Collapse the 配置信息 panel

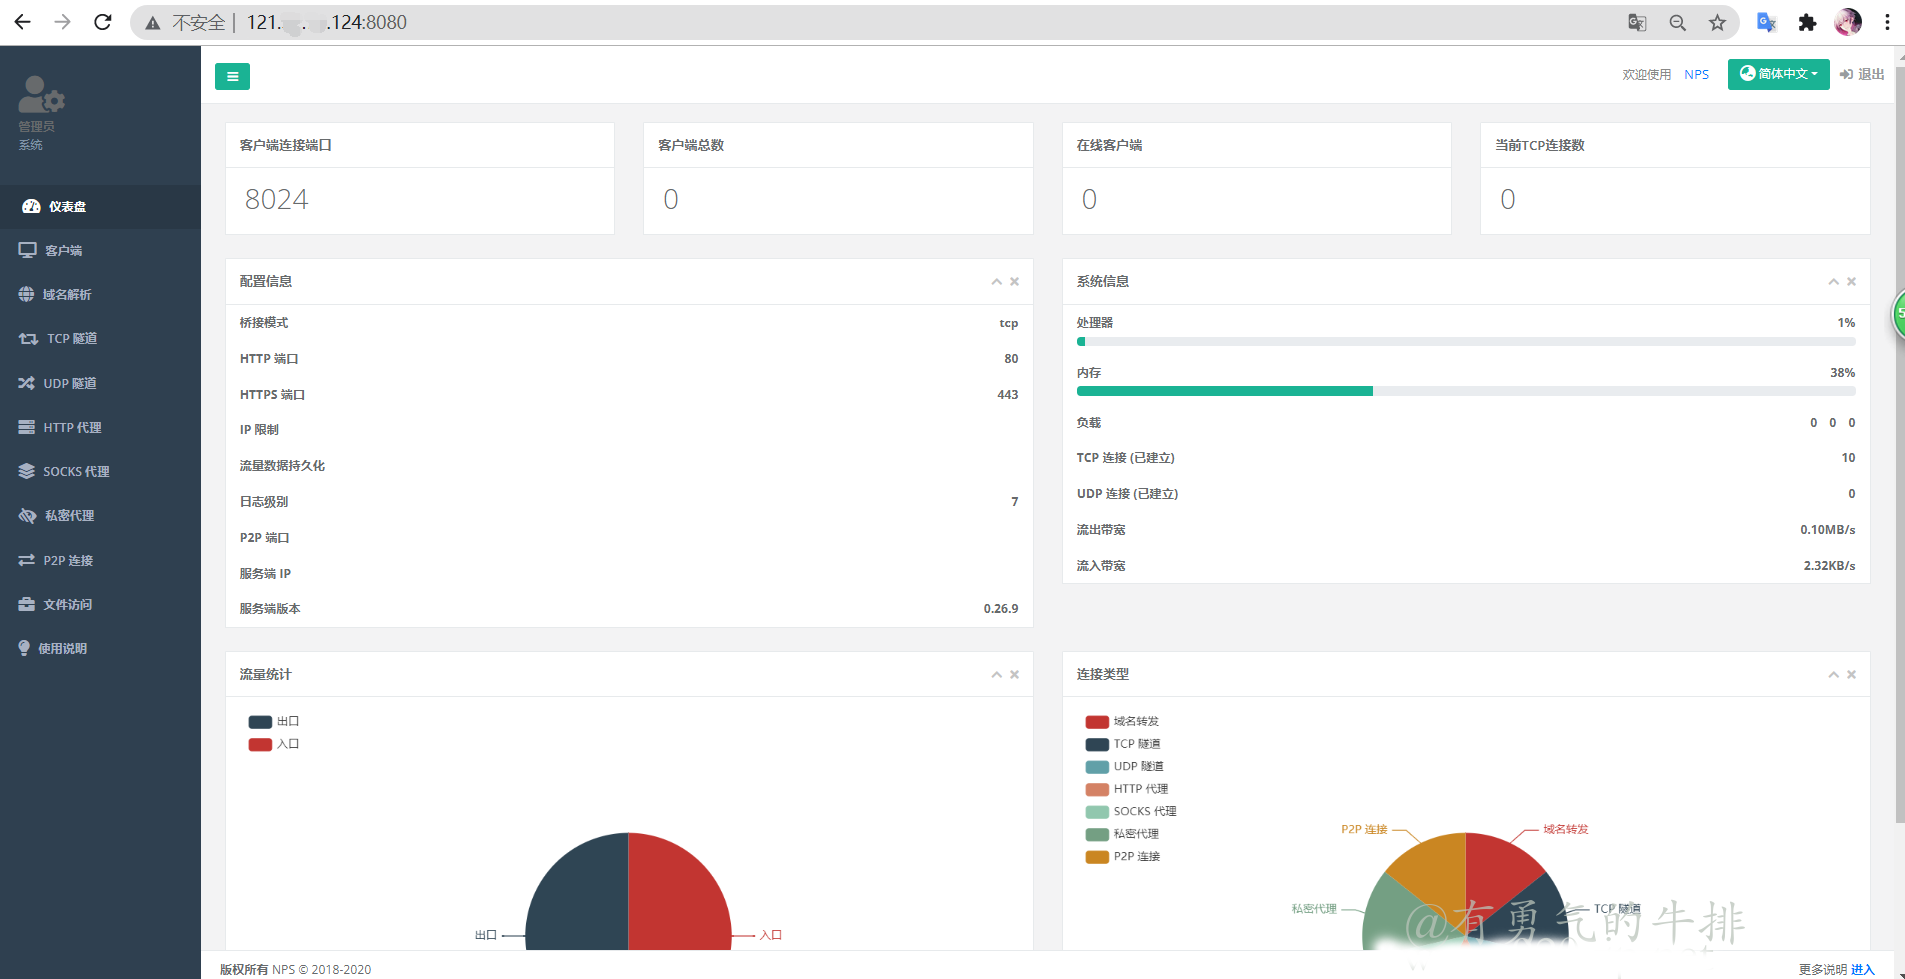pyautogui.click(x=996, y=282)
